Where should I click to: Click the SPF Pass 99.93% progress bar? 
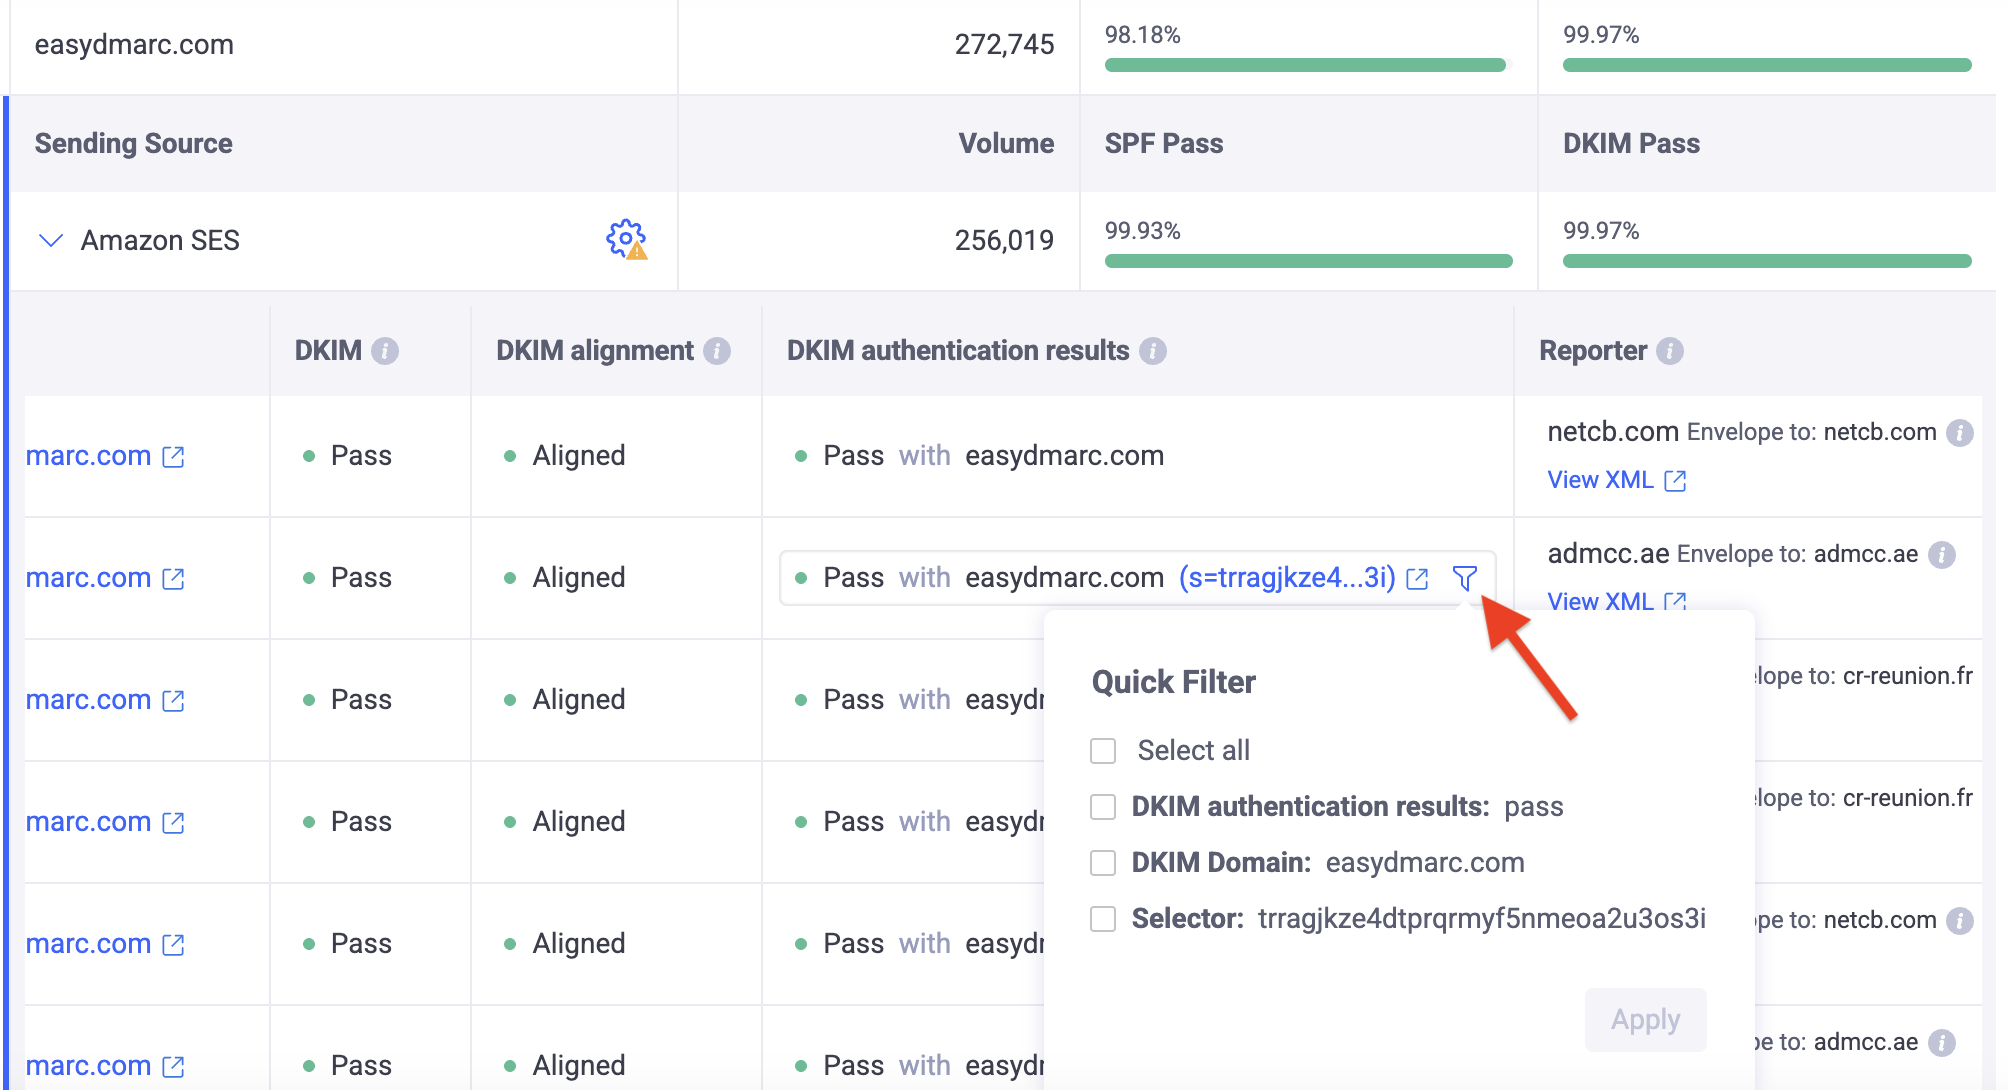[x=1306, y=260]
